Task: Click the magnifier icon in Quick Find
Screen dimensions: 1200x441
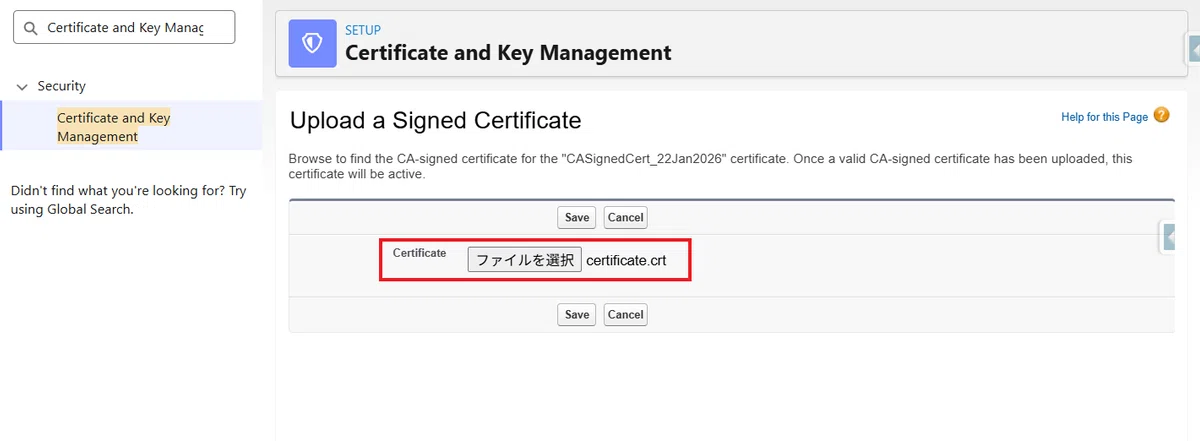Action: coord(30,28)
